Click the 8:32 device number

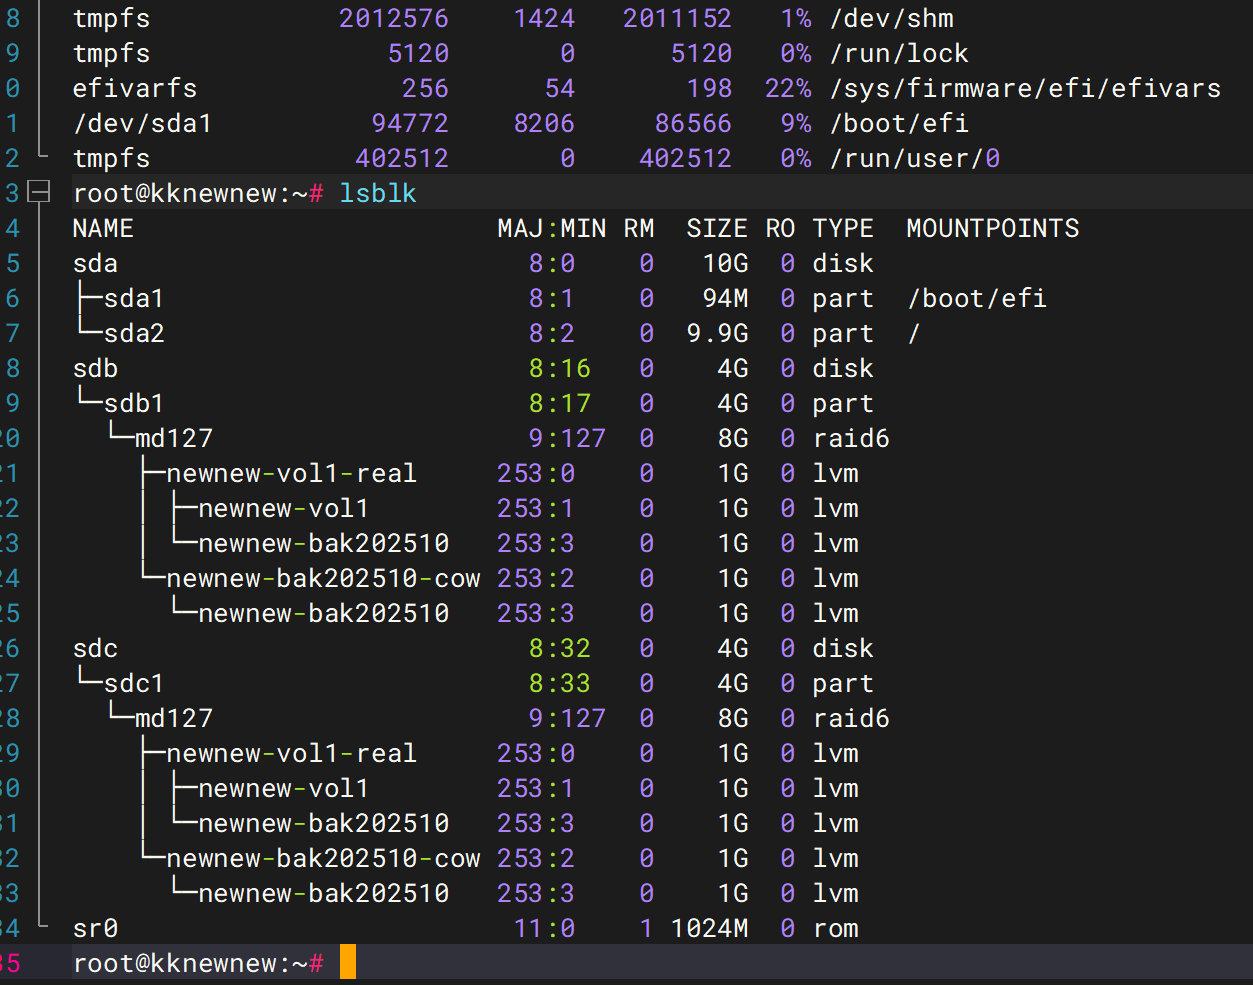560,648
